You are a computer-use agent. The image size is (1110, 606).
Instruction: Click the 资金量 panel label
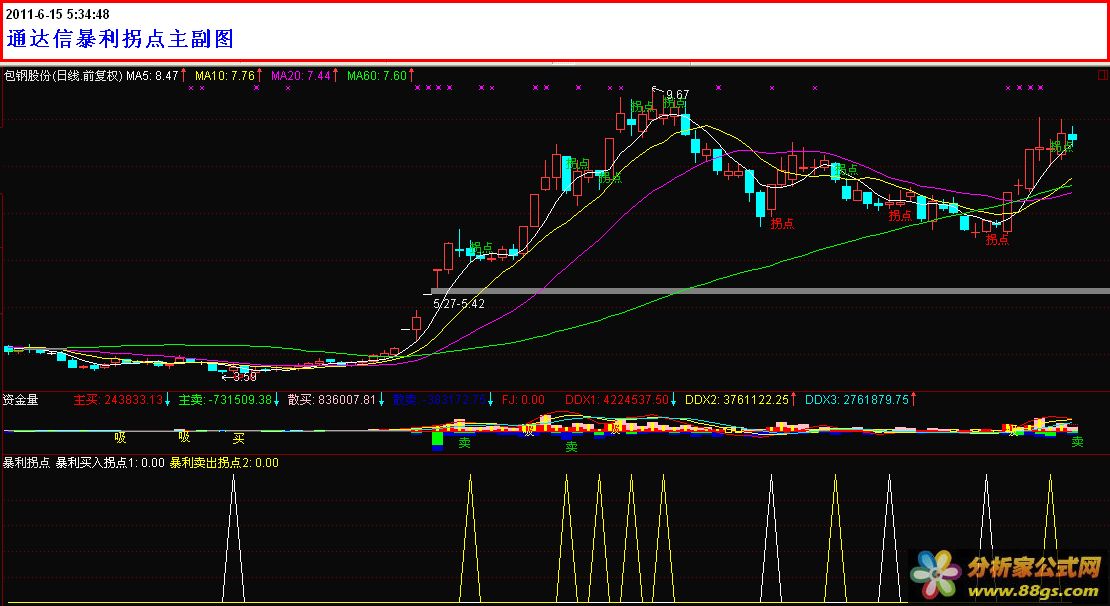(21, 400)
